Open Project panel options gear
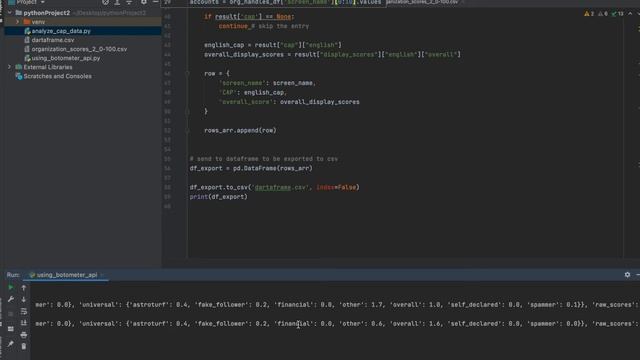640x360 pixels. pos(144,2)
